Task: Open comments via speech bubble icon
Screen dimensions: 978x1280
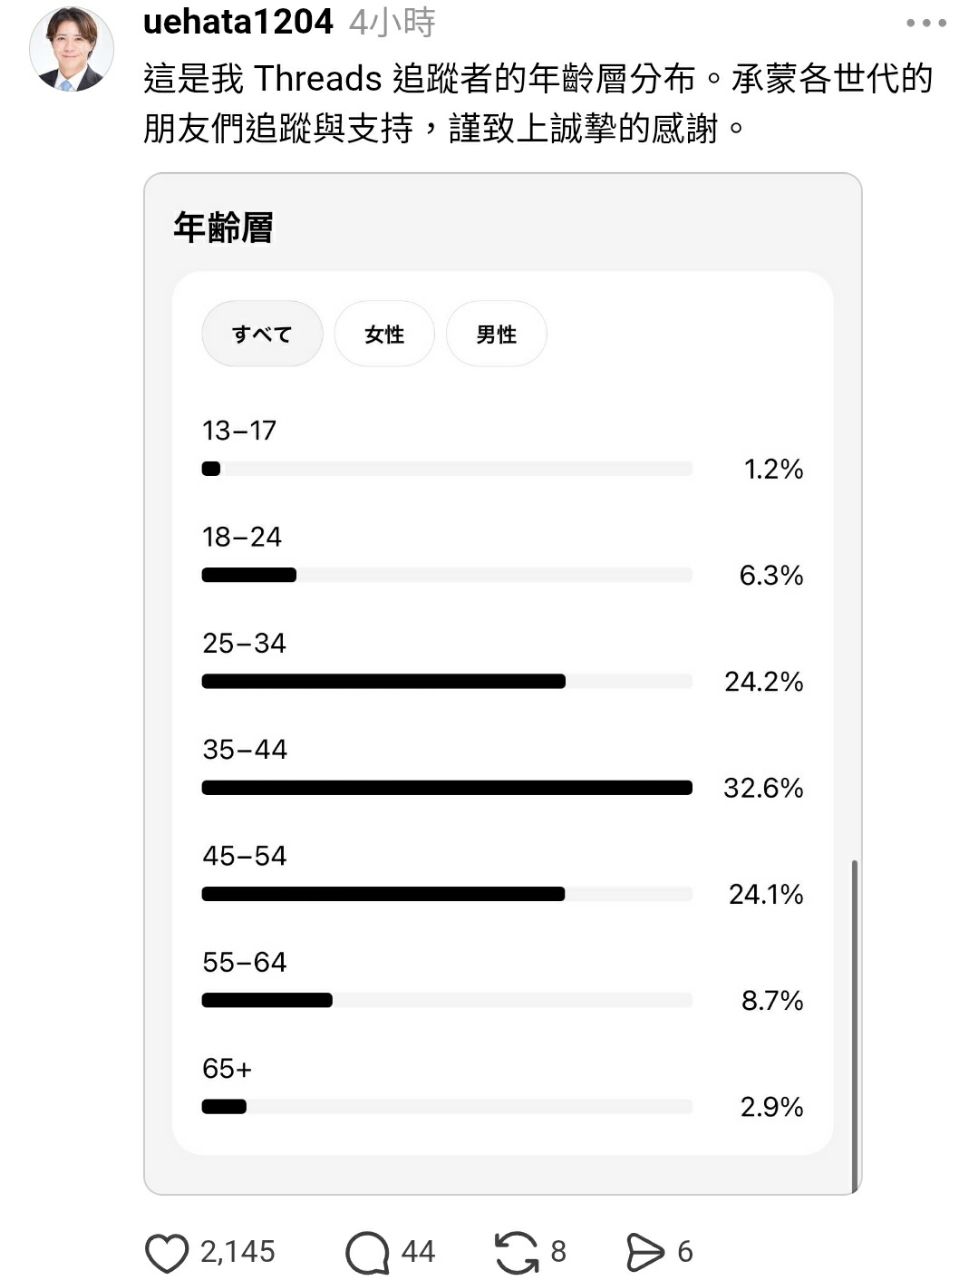Action: coord(367,1252)
